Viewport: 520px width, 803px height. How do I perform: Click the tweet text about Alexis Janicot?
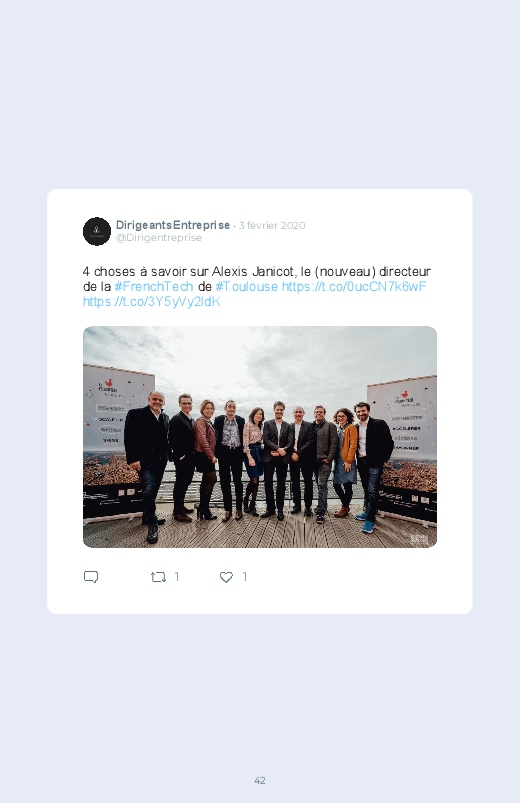point(257,271)
